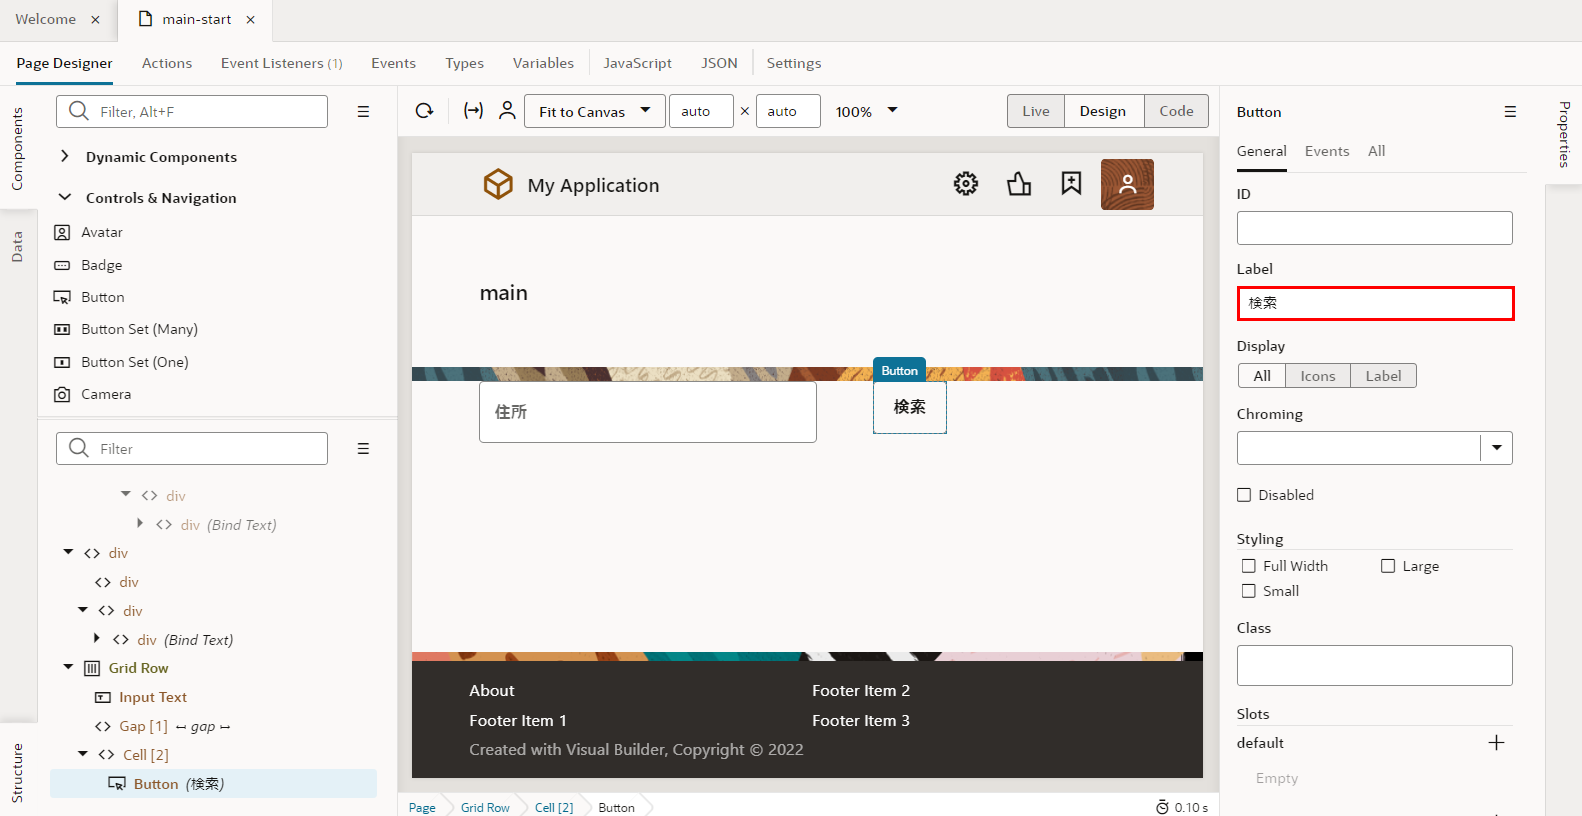The image size is (1582, 816).
Task: Click the settings gear in app header
Action: point(965,184)
